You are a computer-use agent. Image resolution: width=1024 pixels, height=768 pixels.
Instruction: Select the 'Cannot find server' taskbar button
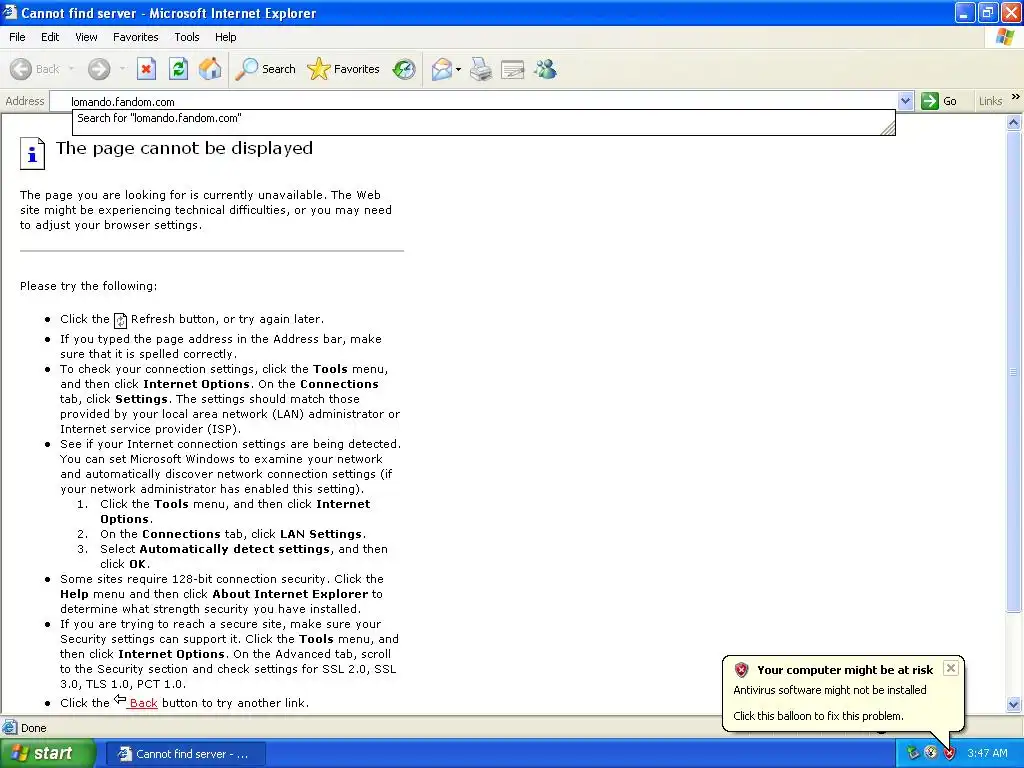coord(185,754)
